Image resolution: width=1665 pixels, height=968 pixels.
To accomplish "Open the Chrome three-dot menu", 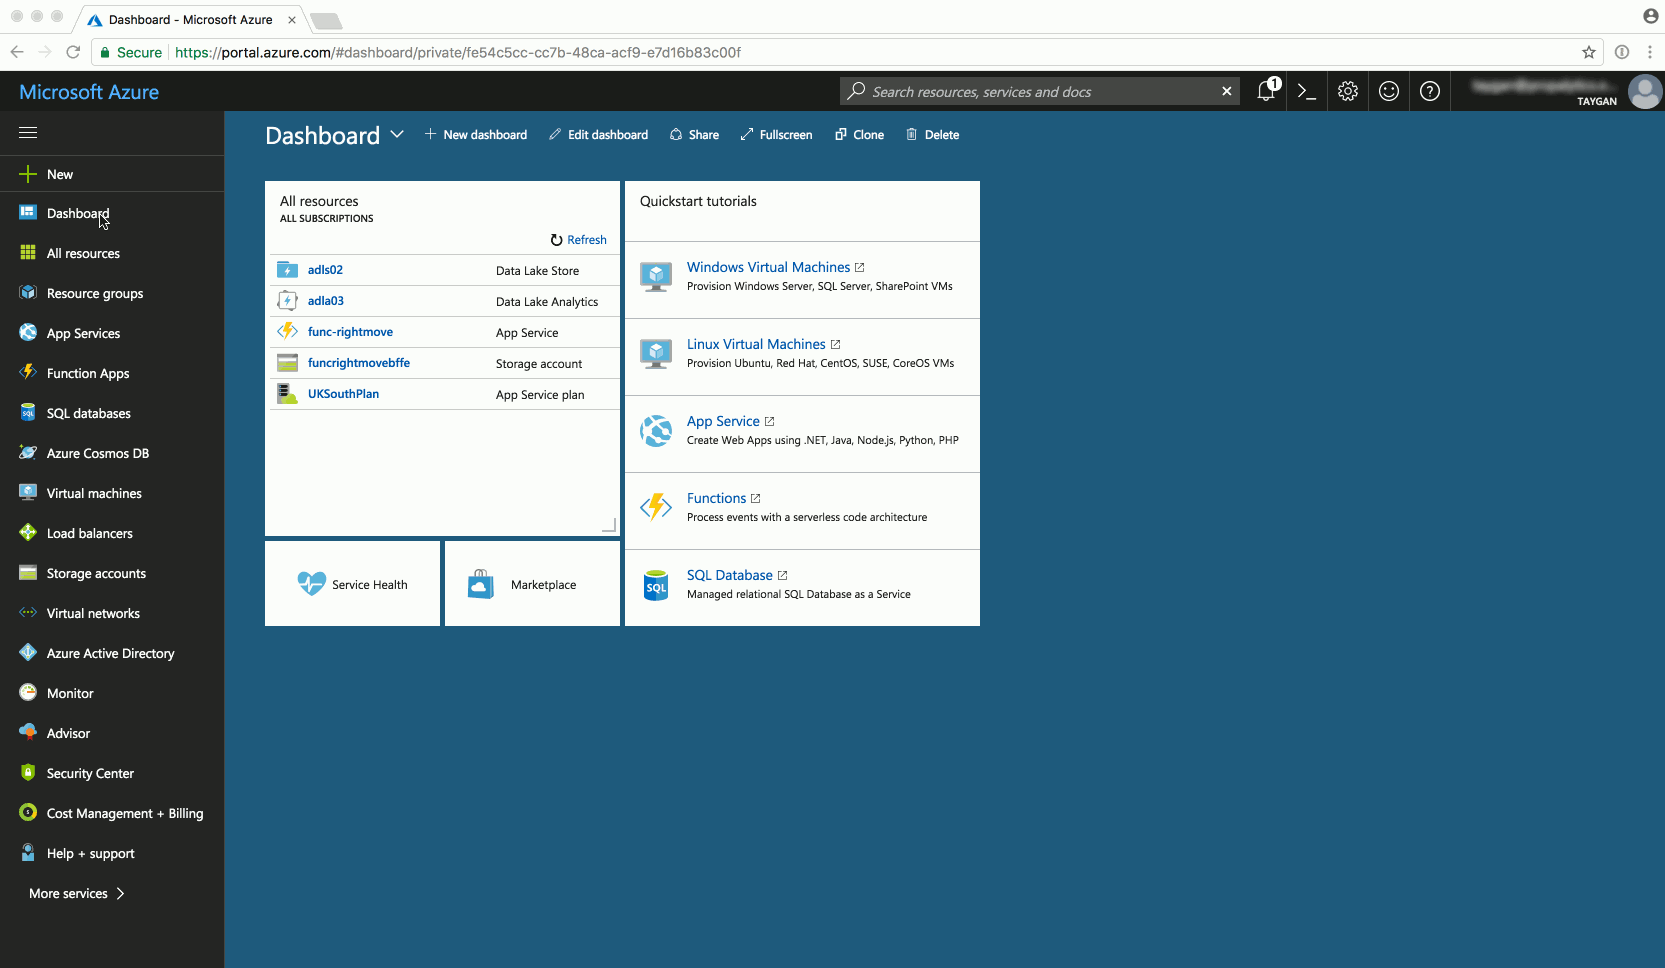I will click(1650, 52).
